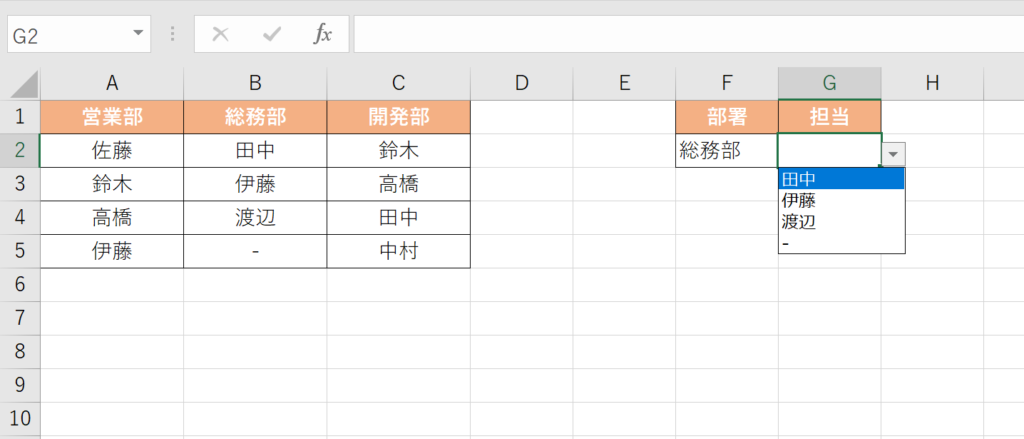This screenshot has height=439, width=1024.
Task: Select column D header
Action: 521,83
